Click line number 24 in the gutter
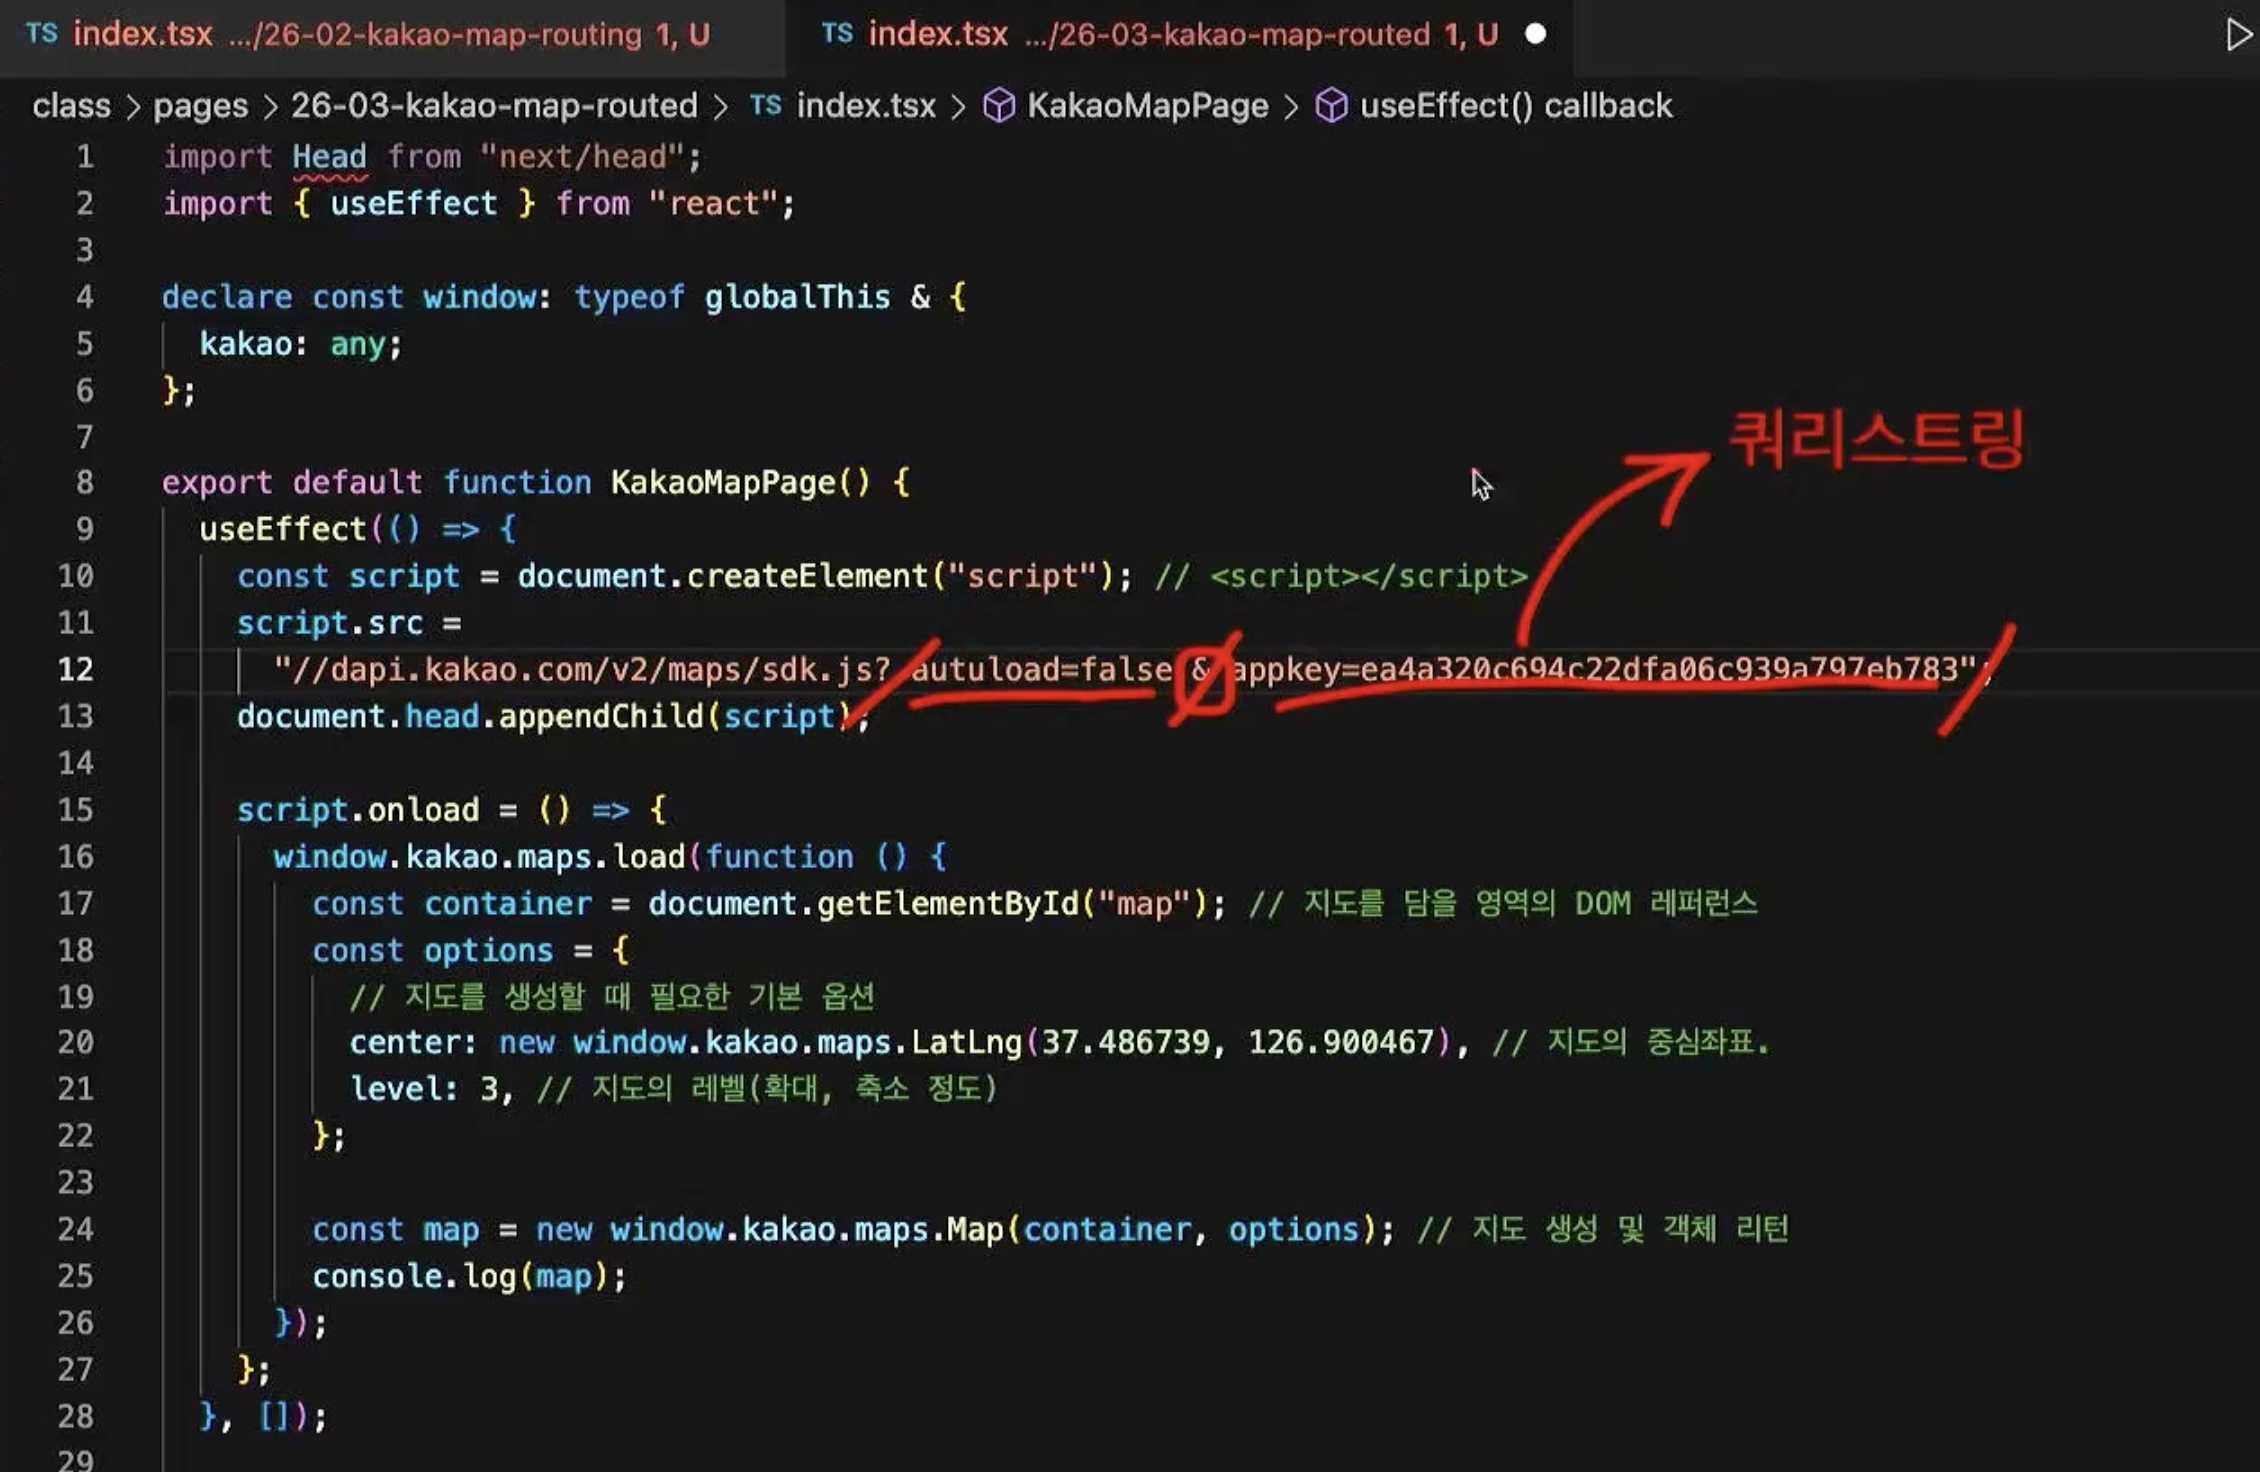The width and height of the screenshot is (2260, 1472). (76, 1228)
